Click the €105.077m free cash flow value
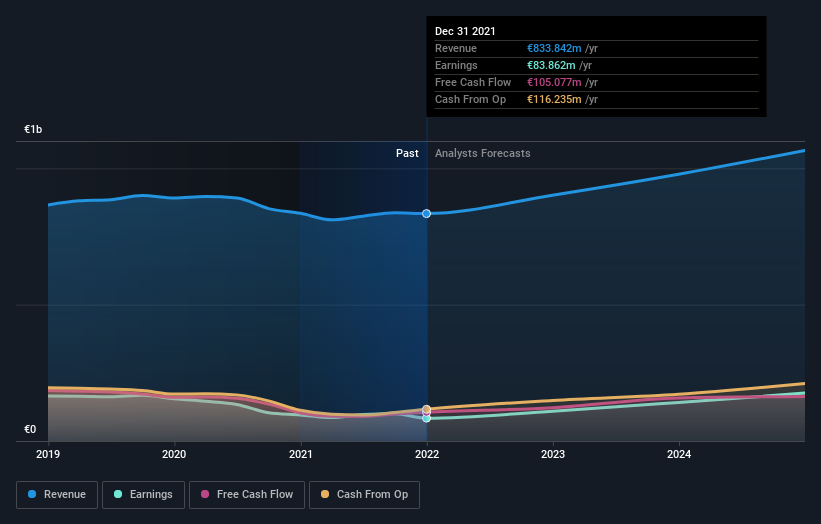The image size is (821, 524). [554, 82]
